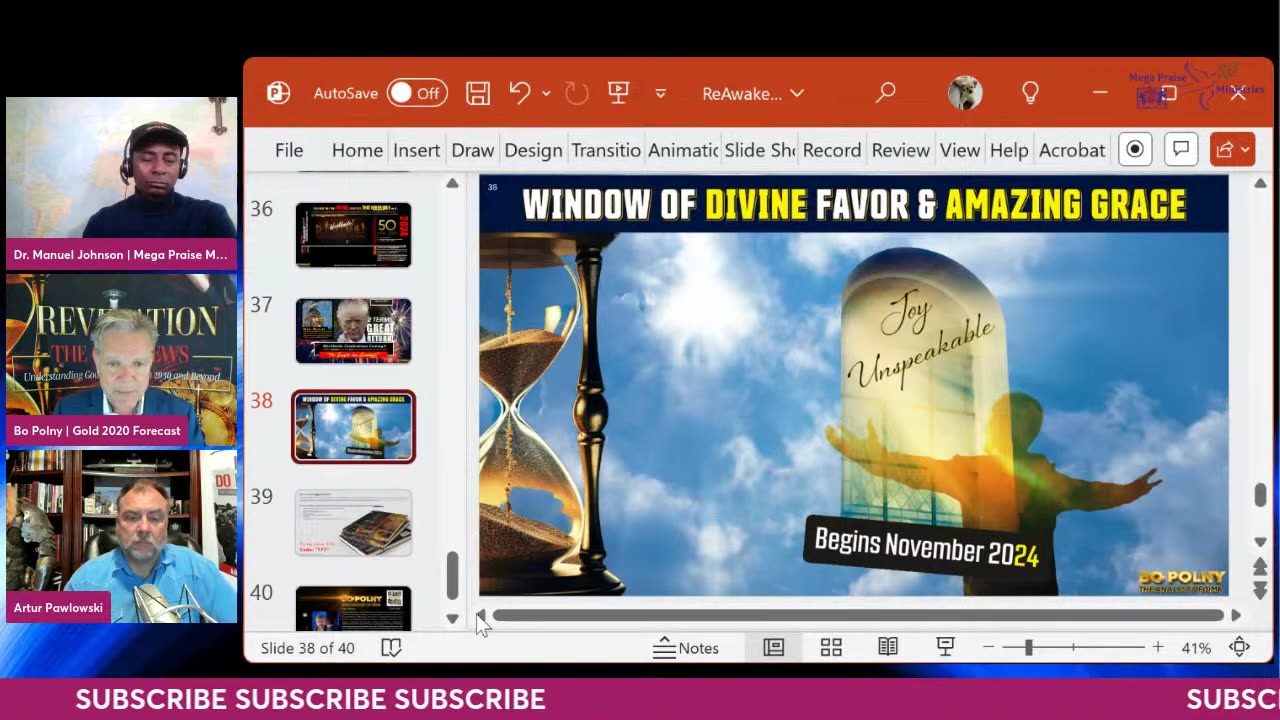
Task: Switch to Normal view icon
Action: coord(774,648)
